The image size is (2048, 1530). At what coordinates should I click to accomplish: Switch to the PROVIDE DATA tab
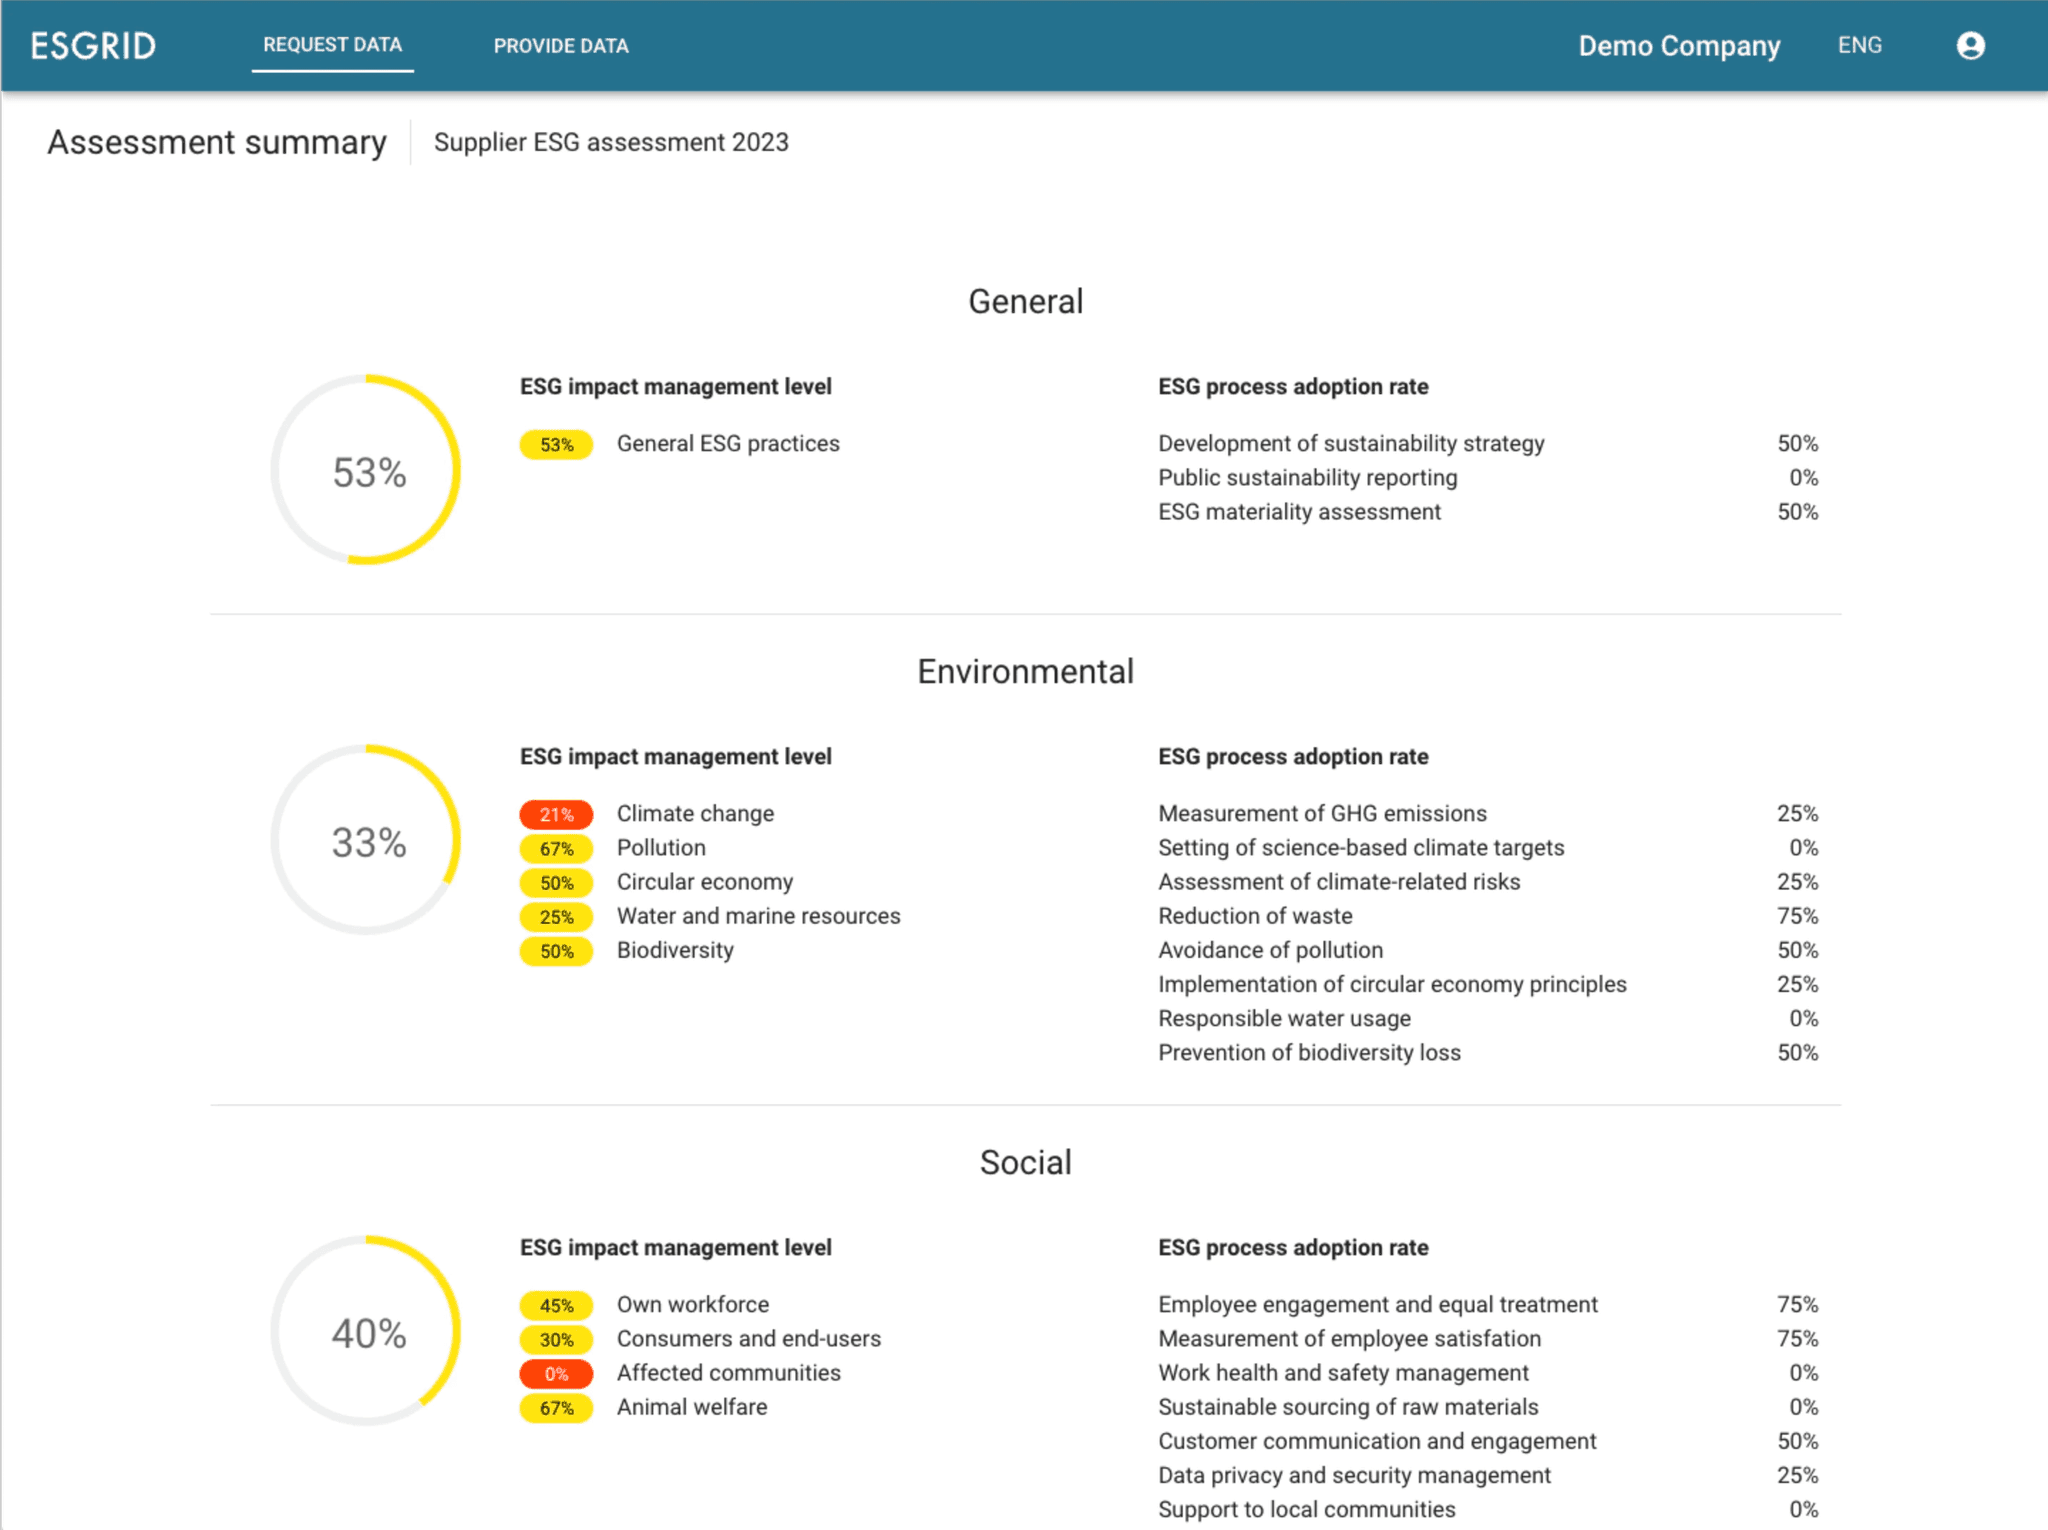pos(560,45)
